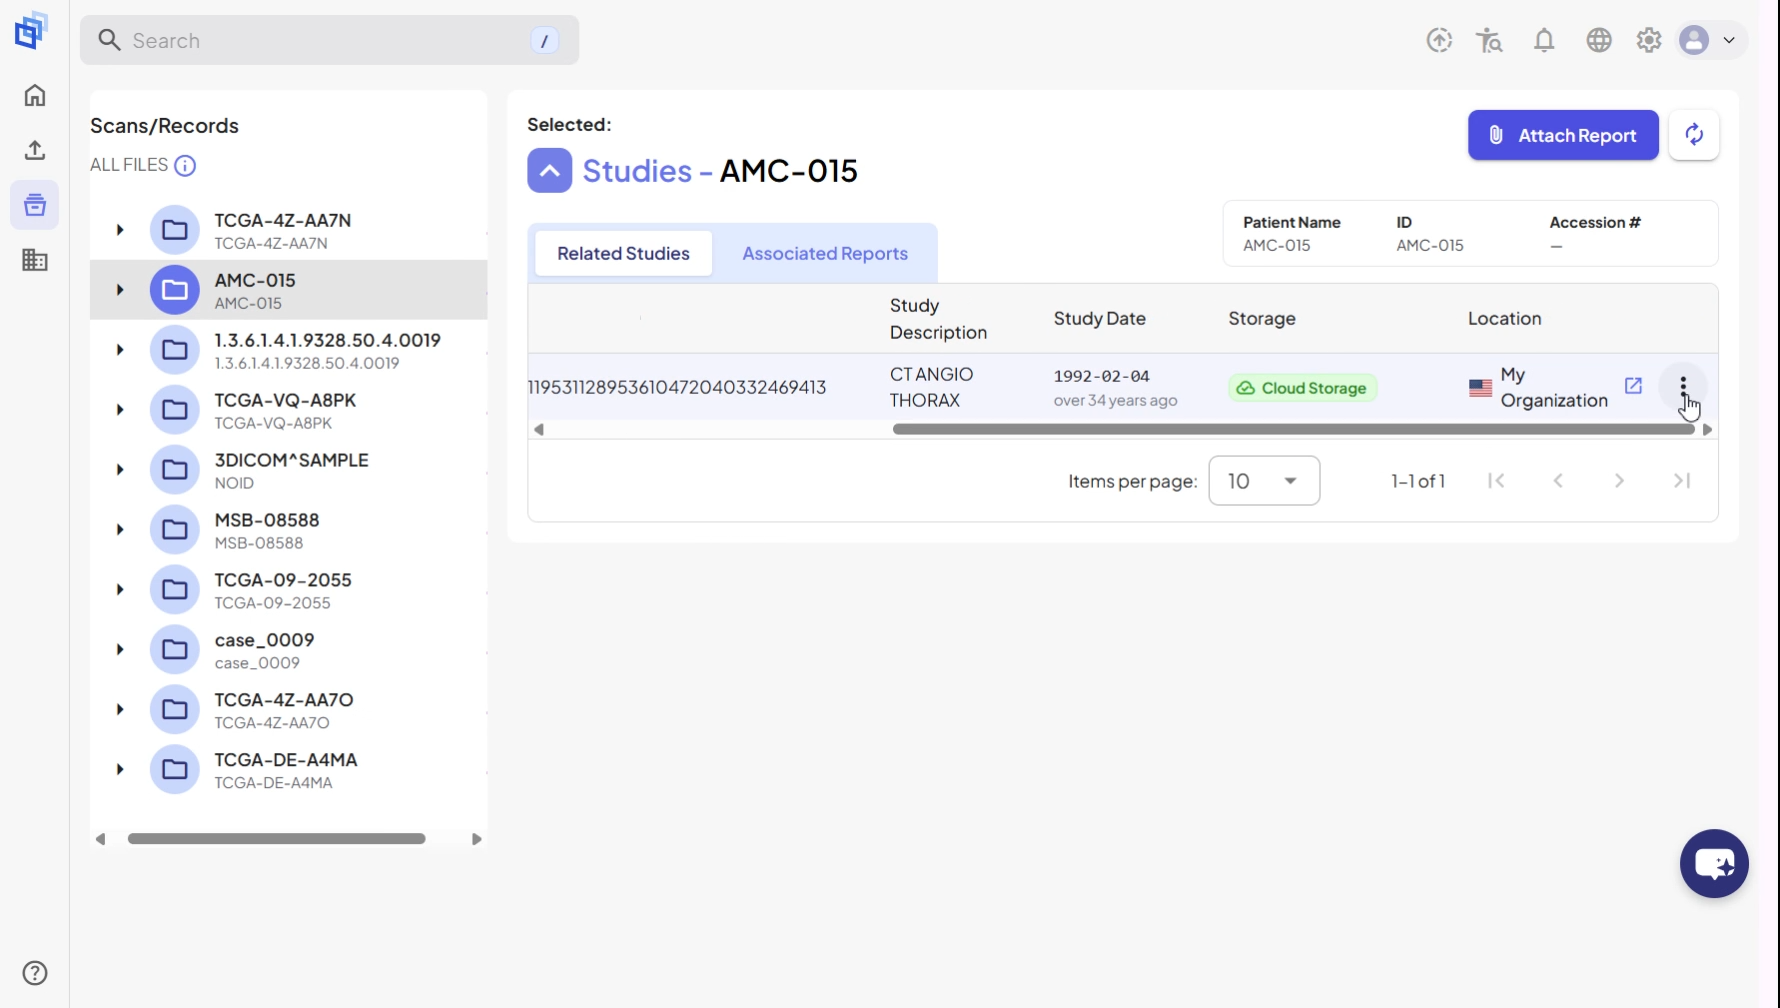Expand the TCGA-VQ-A8PK tree row
The height and width of the screenshot is (1008, 1780).
click(120, 410)
